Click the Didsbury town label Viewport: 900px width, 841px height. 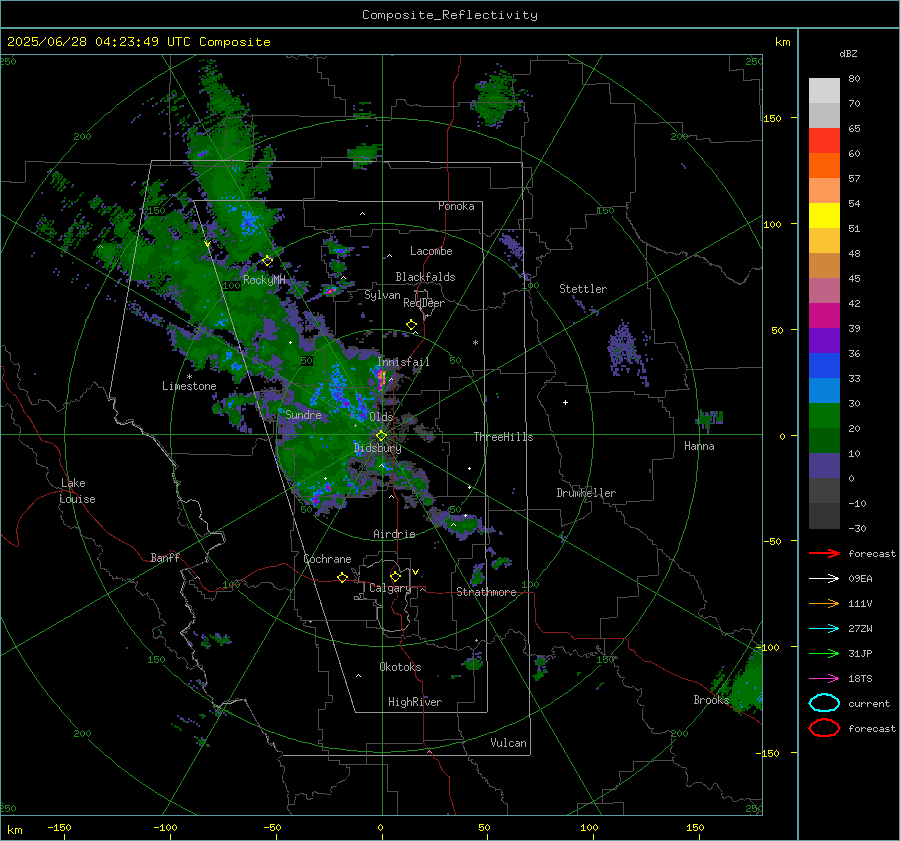(378, 448)
